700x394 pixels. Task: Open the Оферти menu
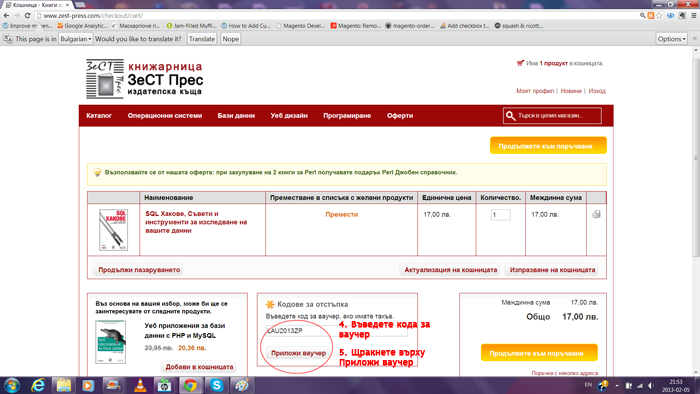click(x=400, y=116)
